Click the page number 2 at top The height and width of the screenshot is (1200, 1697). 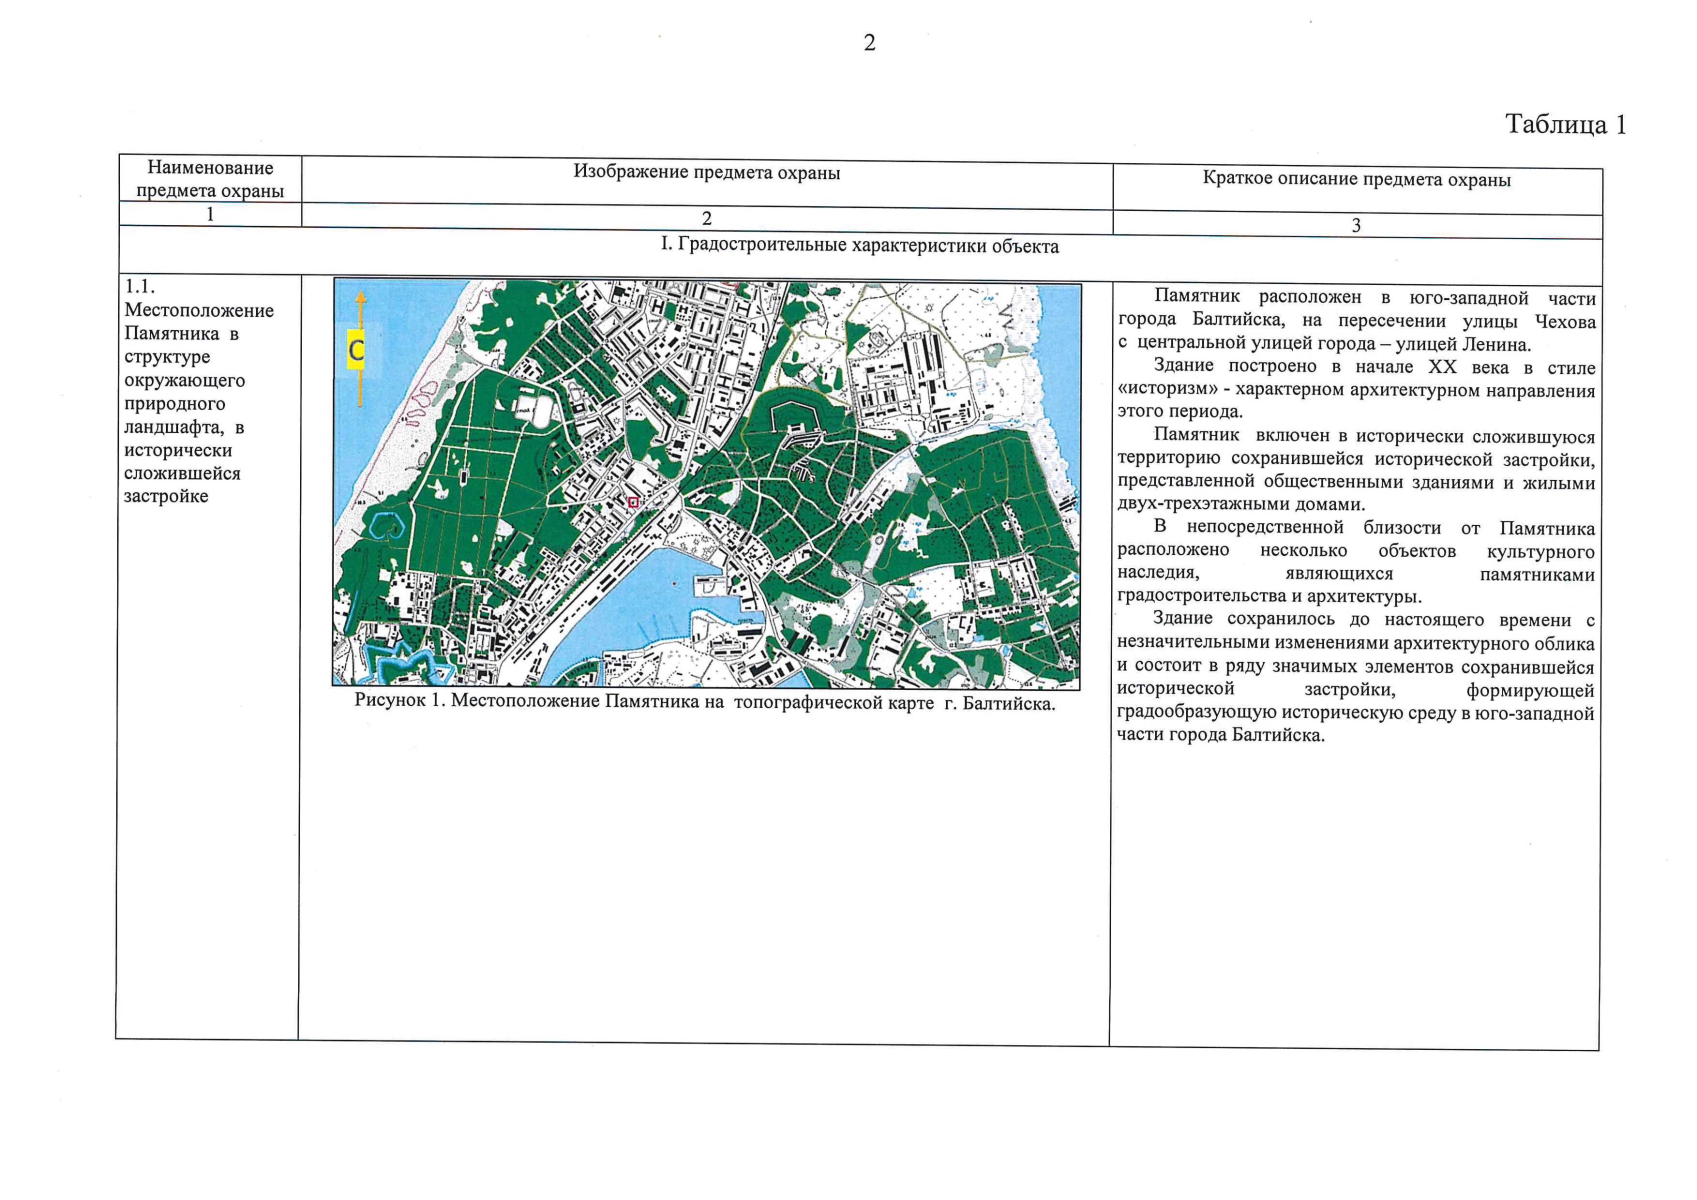869,42
